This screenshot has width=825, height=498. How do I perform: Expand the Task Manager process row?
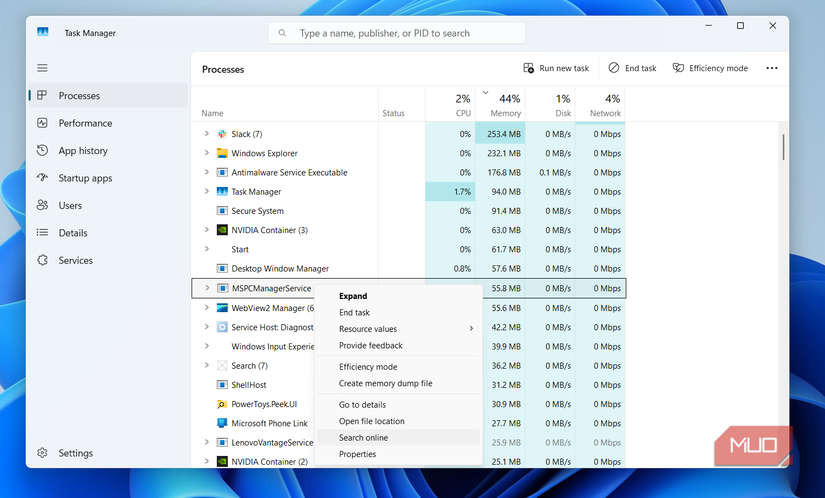pos(207,191)
